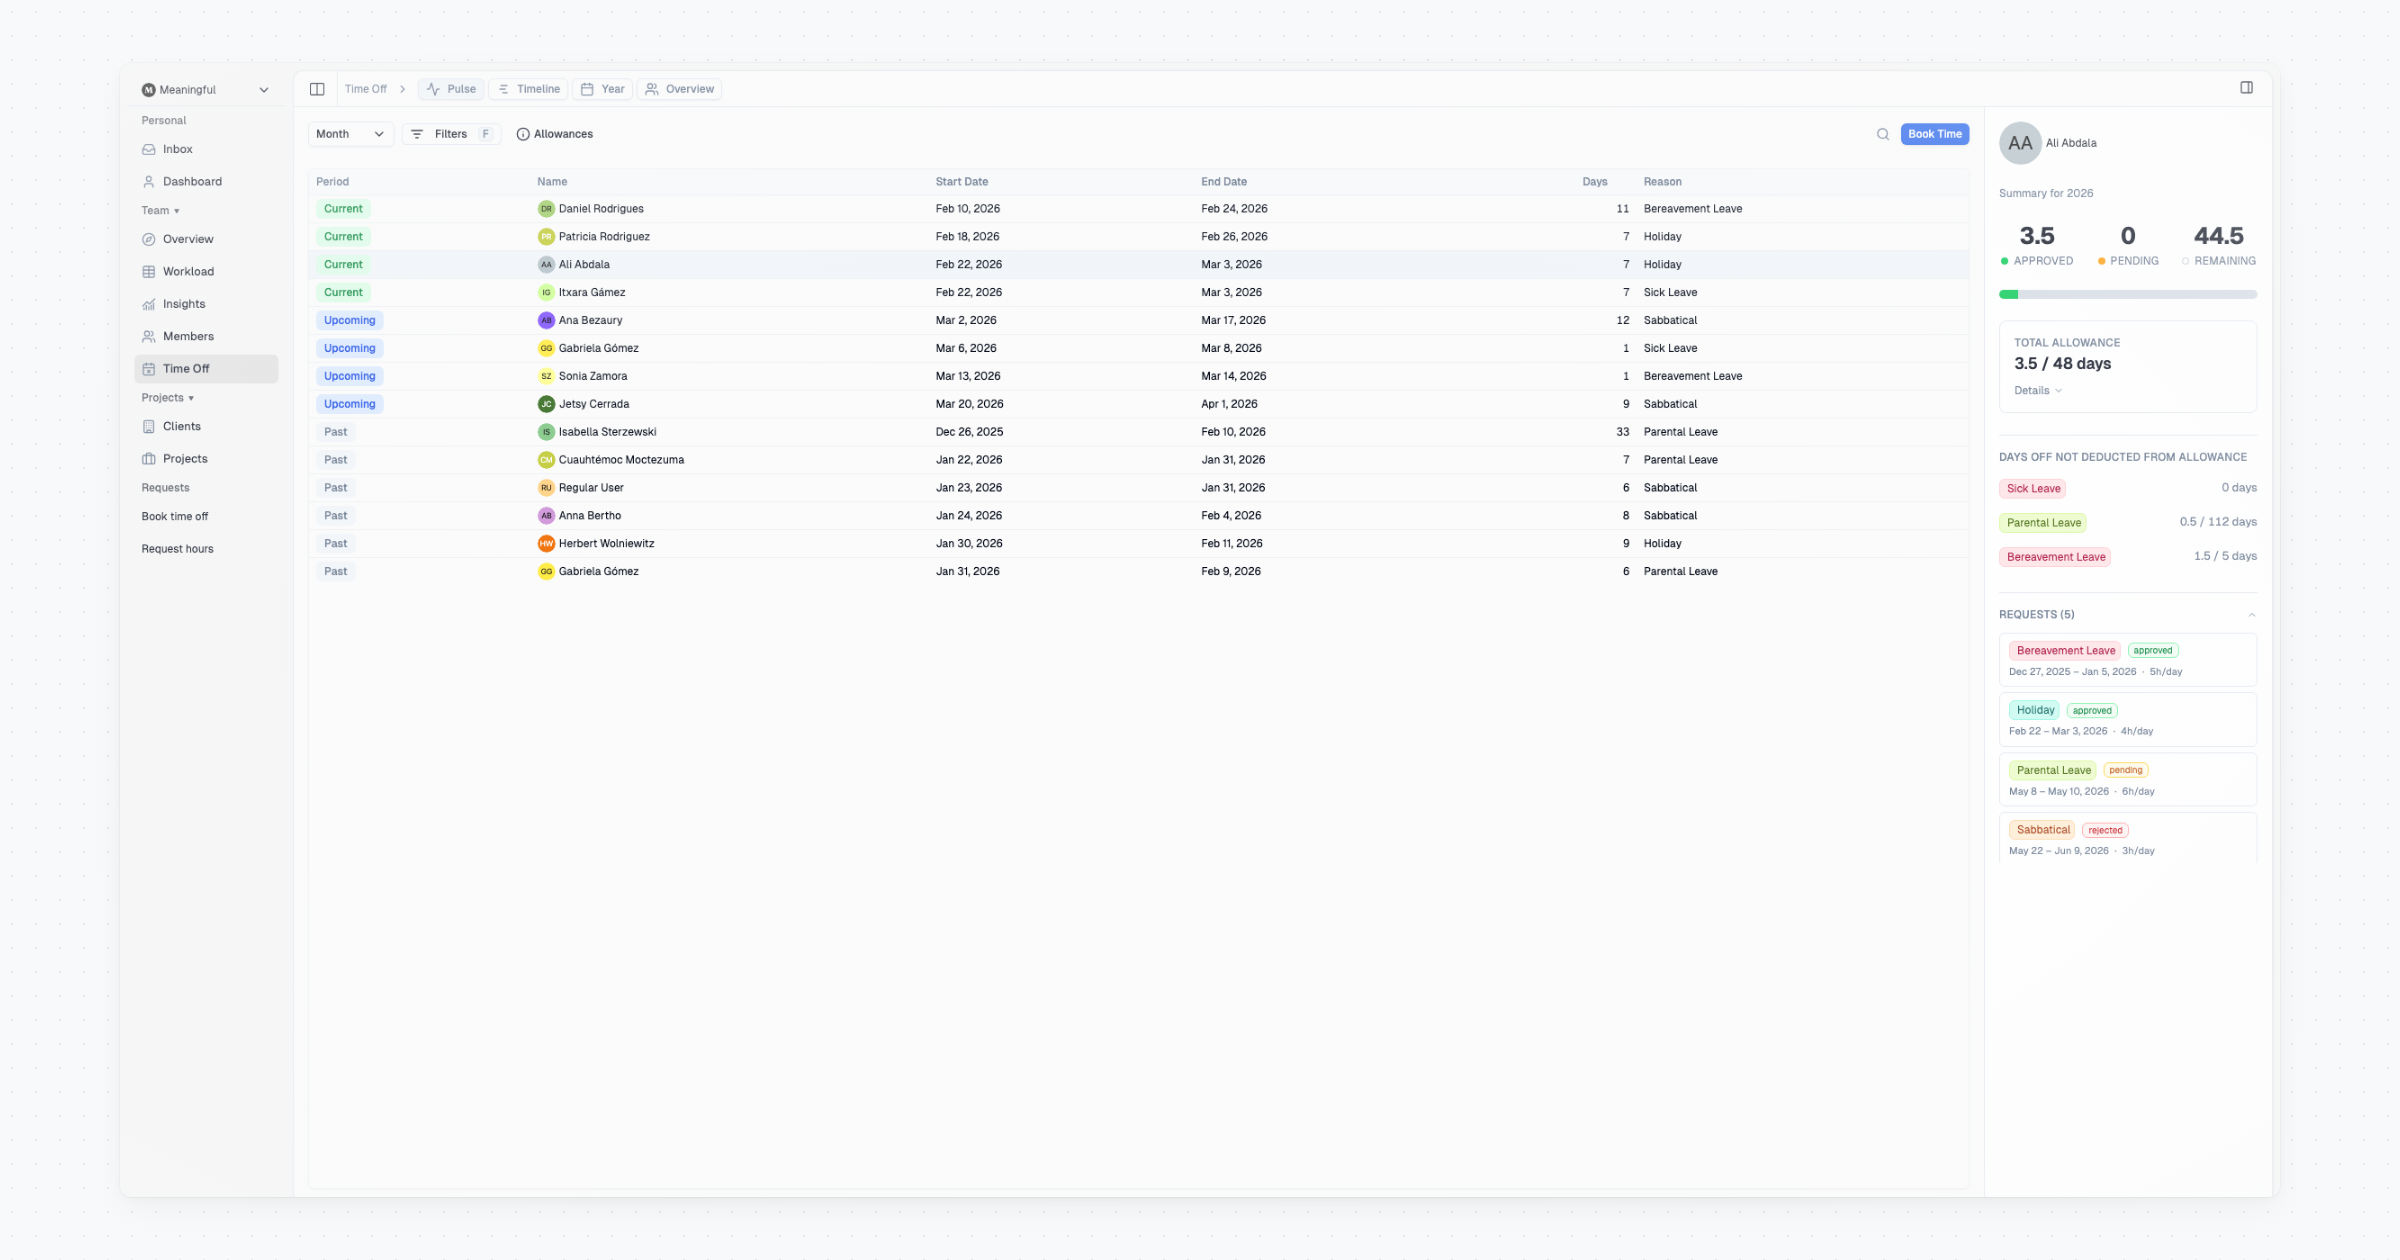
Task: Open Members in the sidebar
Action: [188, 336]
